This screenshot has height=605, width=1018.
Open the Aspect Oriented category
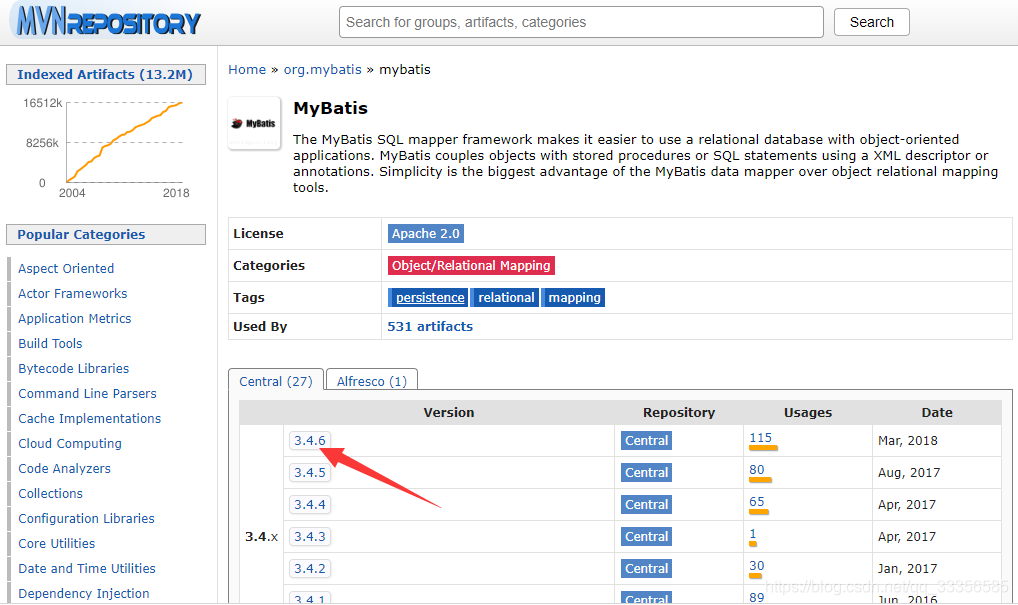pyautogui.click(x=66, y=268)
